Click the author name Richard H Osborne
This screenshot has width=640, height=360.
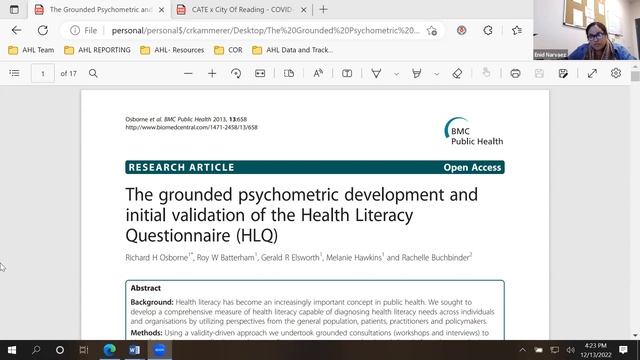coord(156,258)
